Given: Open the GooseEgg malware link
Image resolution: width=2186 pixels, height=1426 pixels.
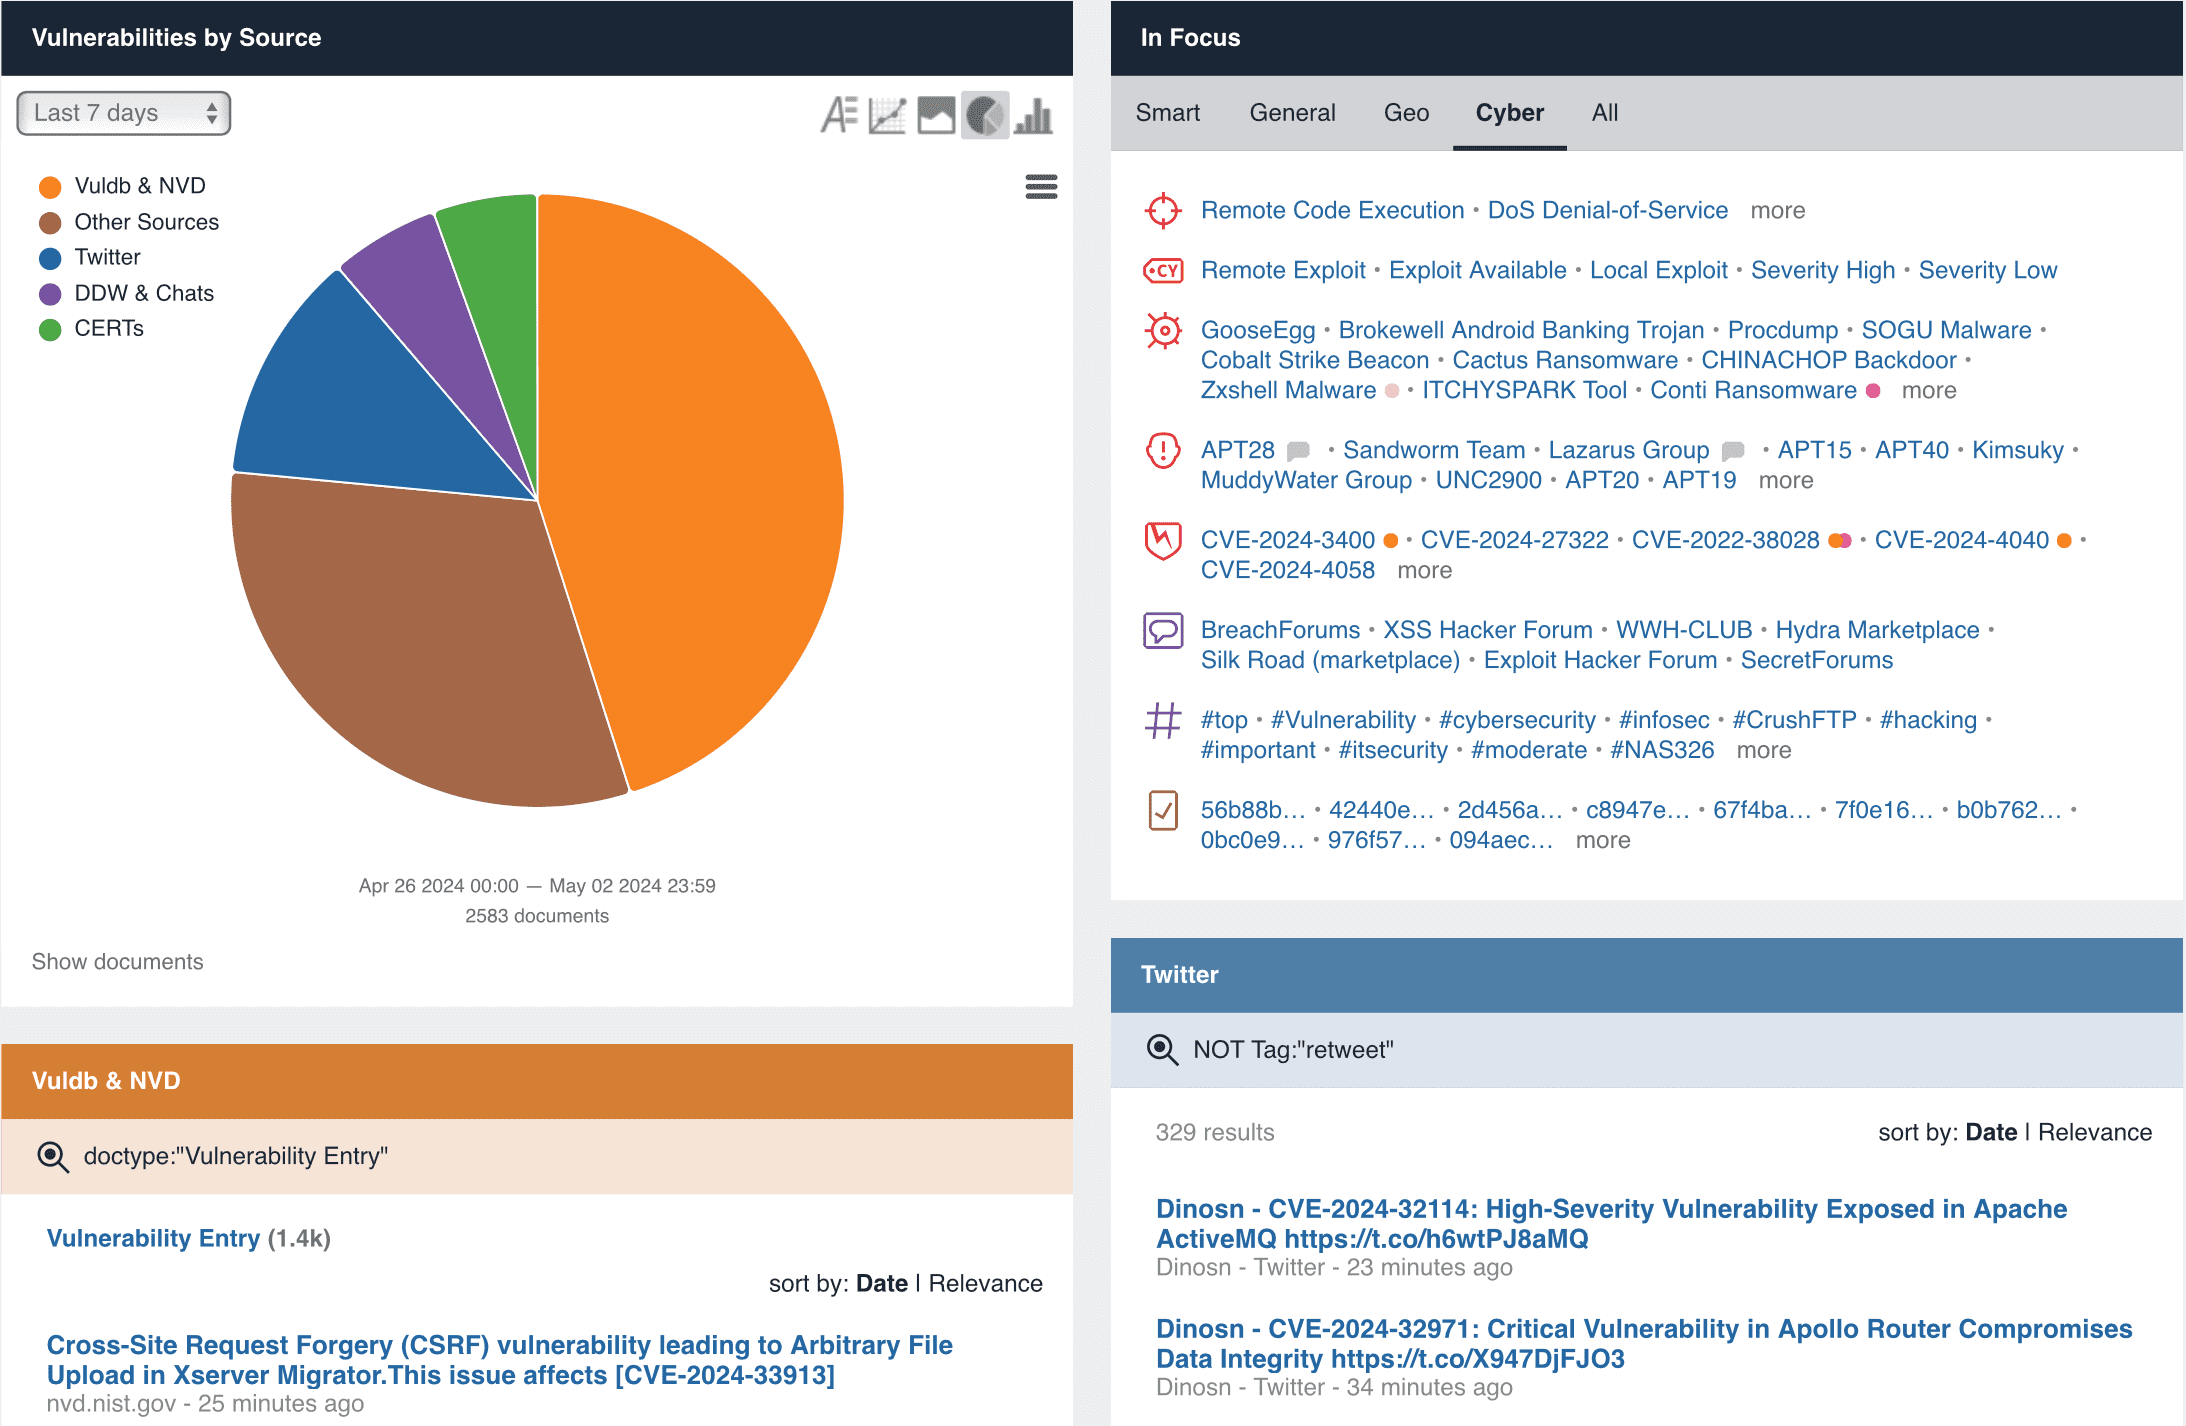Looking at the screenshot, I should 1257,330.
